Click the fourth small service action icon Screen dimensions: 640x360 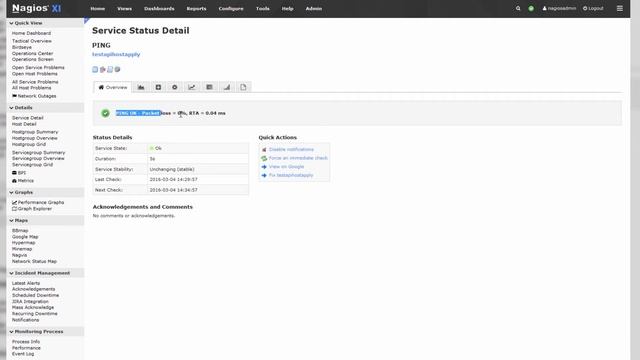click(117, 69)
